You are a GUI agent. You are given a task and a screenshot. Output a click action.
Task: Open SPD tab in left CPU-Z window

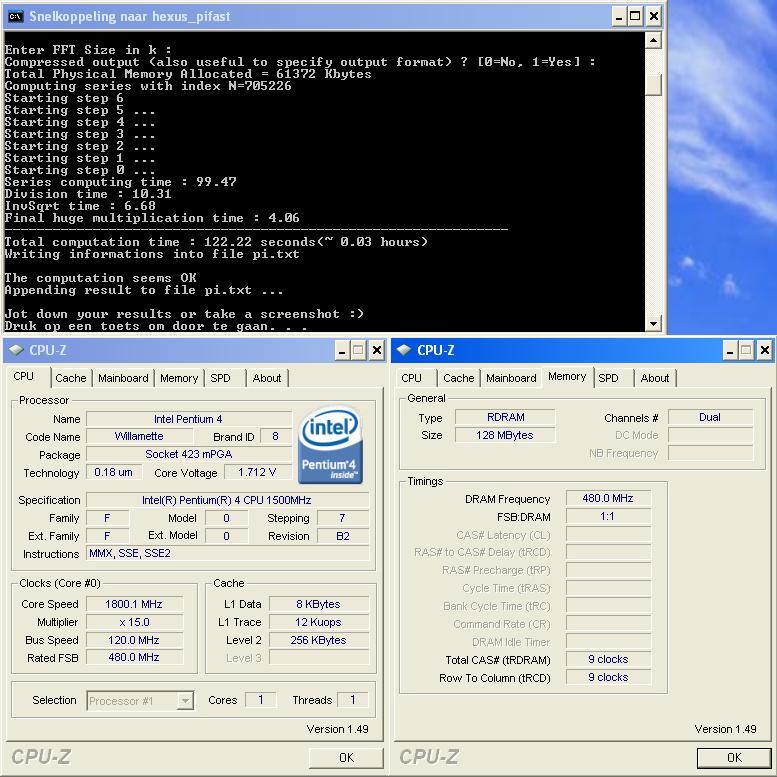[x=221, y=378]
